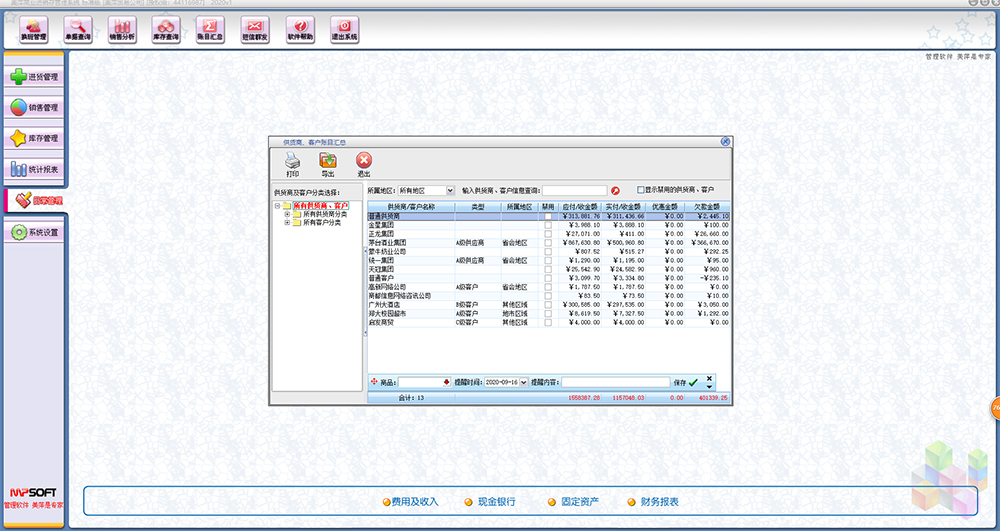Click the 销售分析 sales analysis icon
The width and height of the screenshot is (1000, 531).
[121, 29]
